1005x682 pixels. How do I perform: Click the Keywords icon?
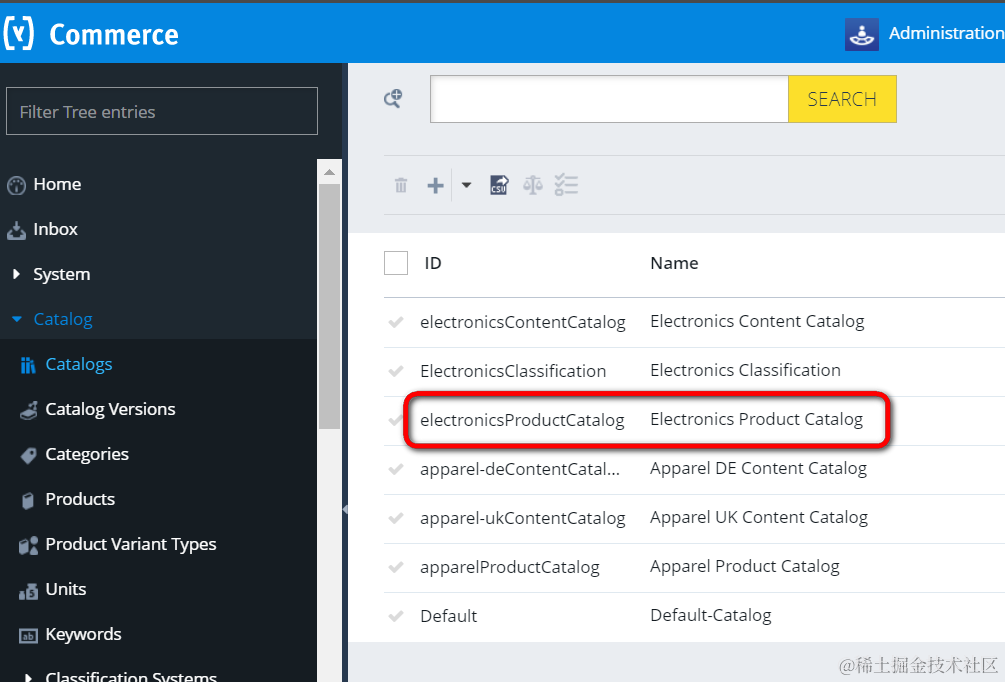28,636
